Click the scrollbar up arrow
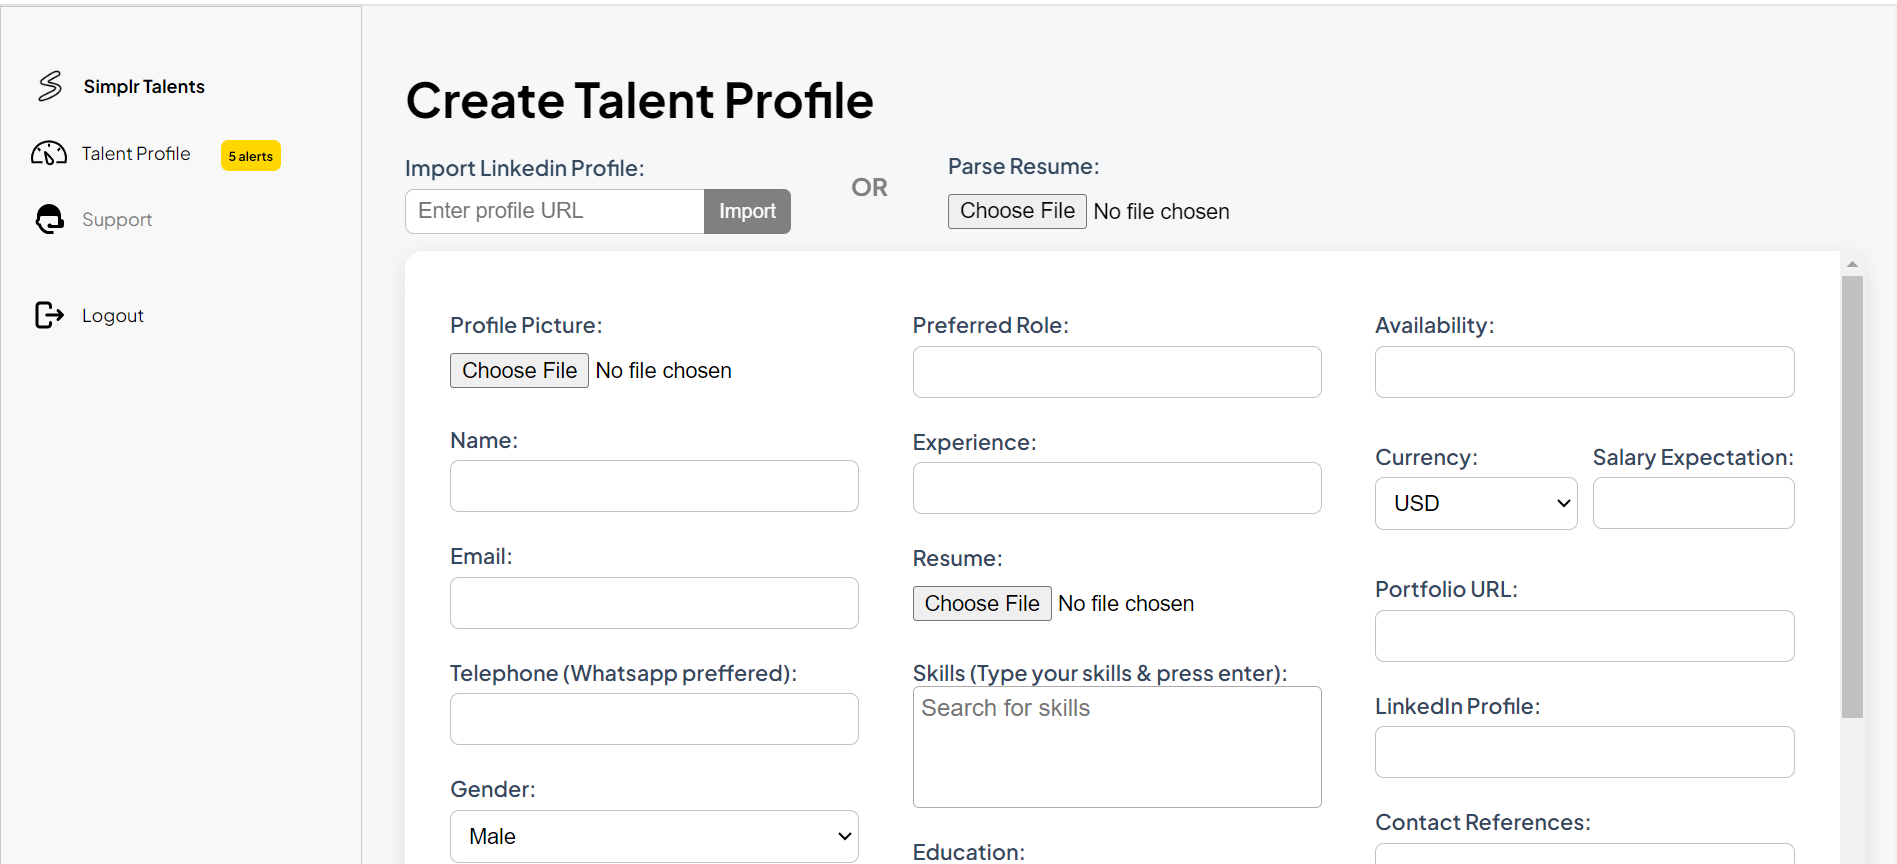 [x=1852, y=264]
